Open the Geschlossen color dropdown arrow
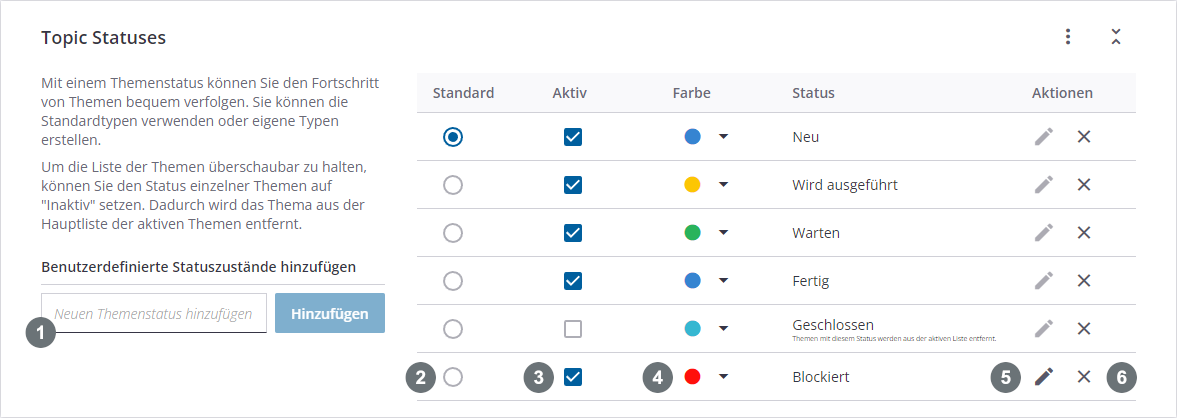Image resolution: width=1177 pixels, height=418 pixels. (x=723, y=329)
